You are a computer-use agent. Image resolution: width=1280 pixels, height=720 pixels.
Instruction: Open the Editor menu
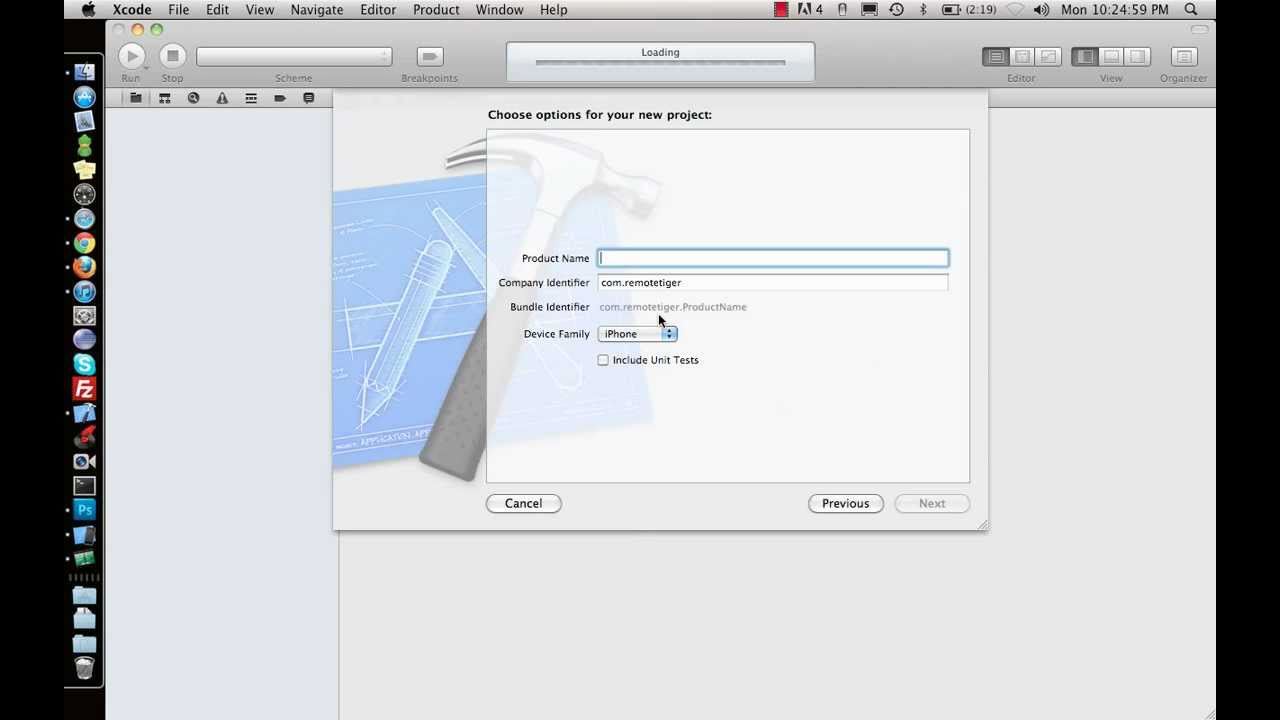[x=378, y=10]
